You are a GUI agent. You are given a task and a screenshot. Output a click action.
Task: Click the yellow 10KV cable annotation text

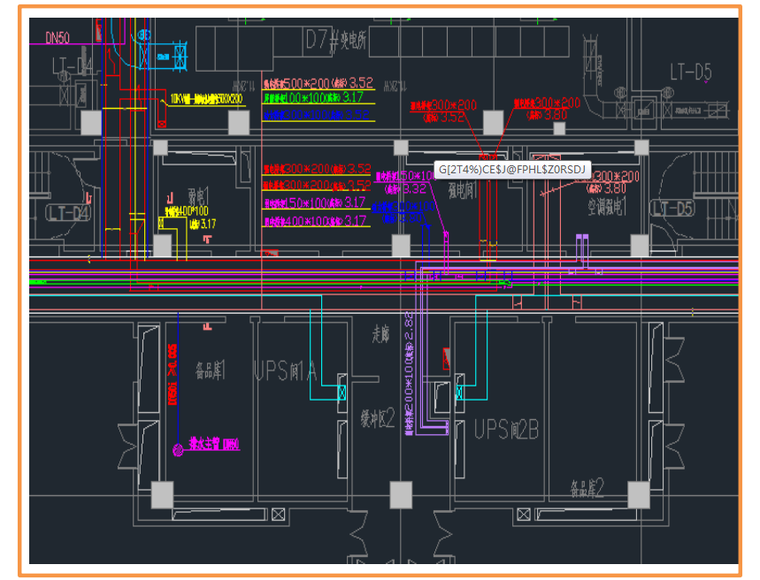(208, 99)
